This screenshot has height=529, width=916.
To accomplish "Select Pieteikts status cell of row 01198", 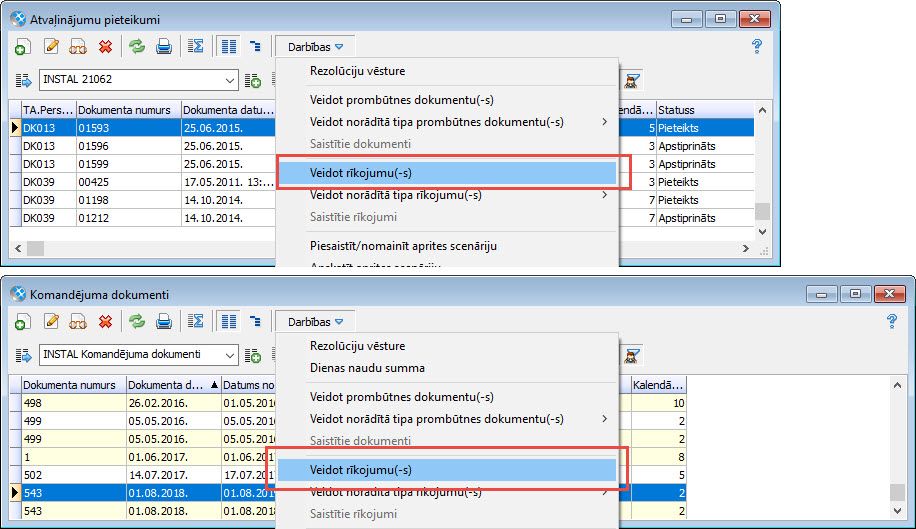I will click(x=705, y=200).
